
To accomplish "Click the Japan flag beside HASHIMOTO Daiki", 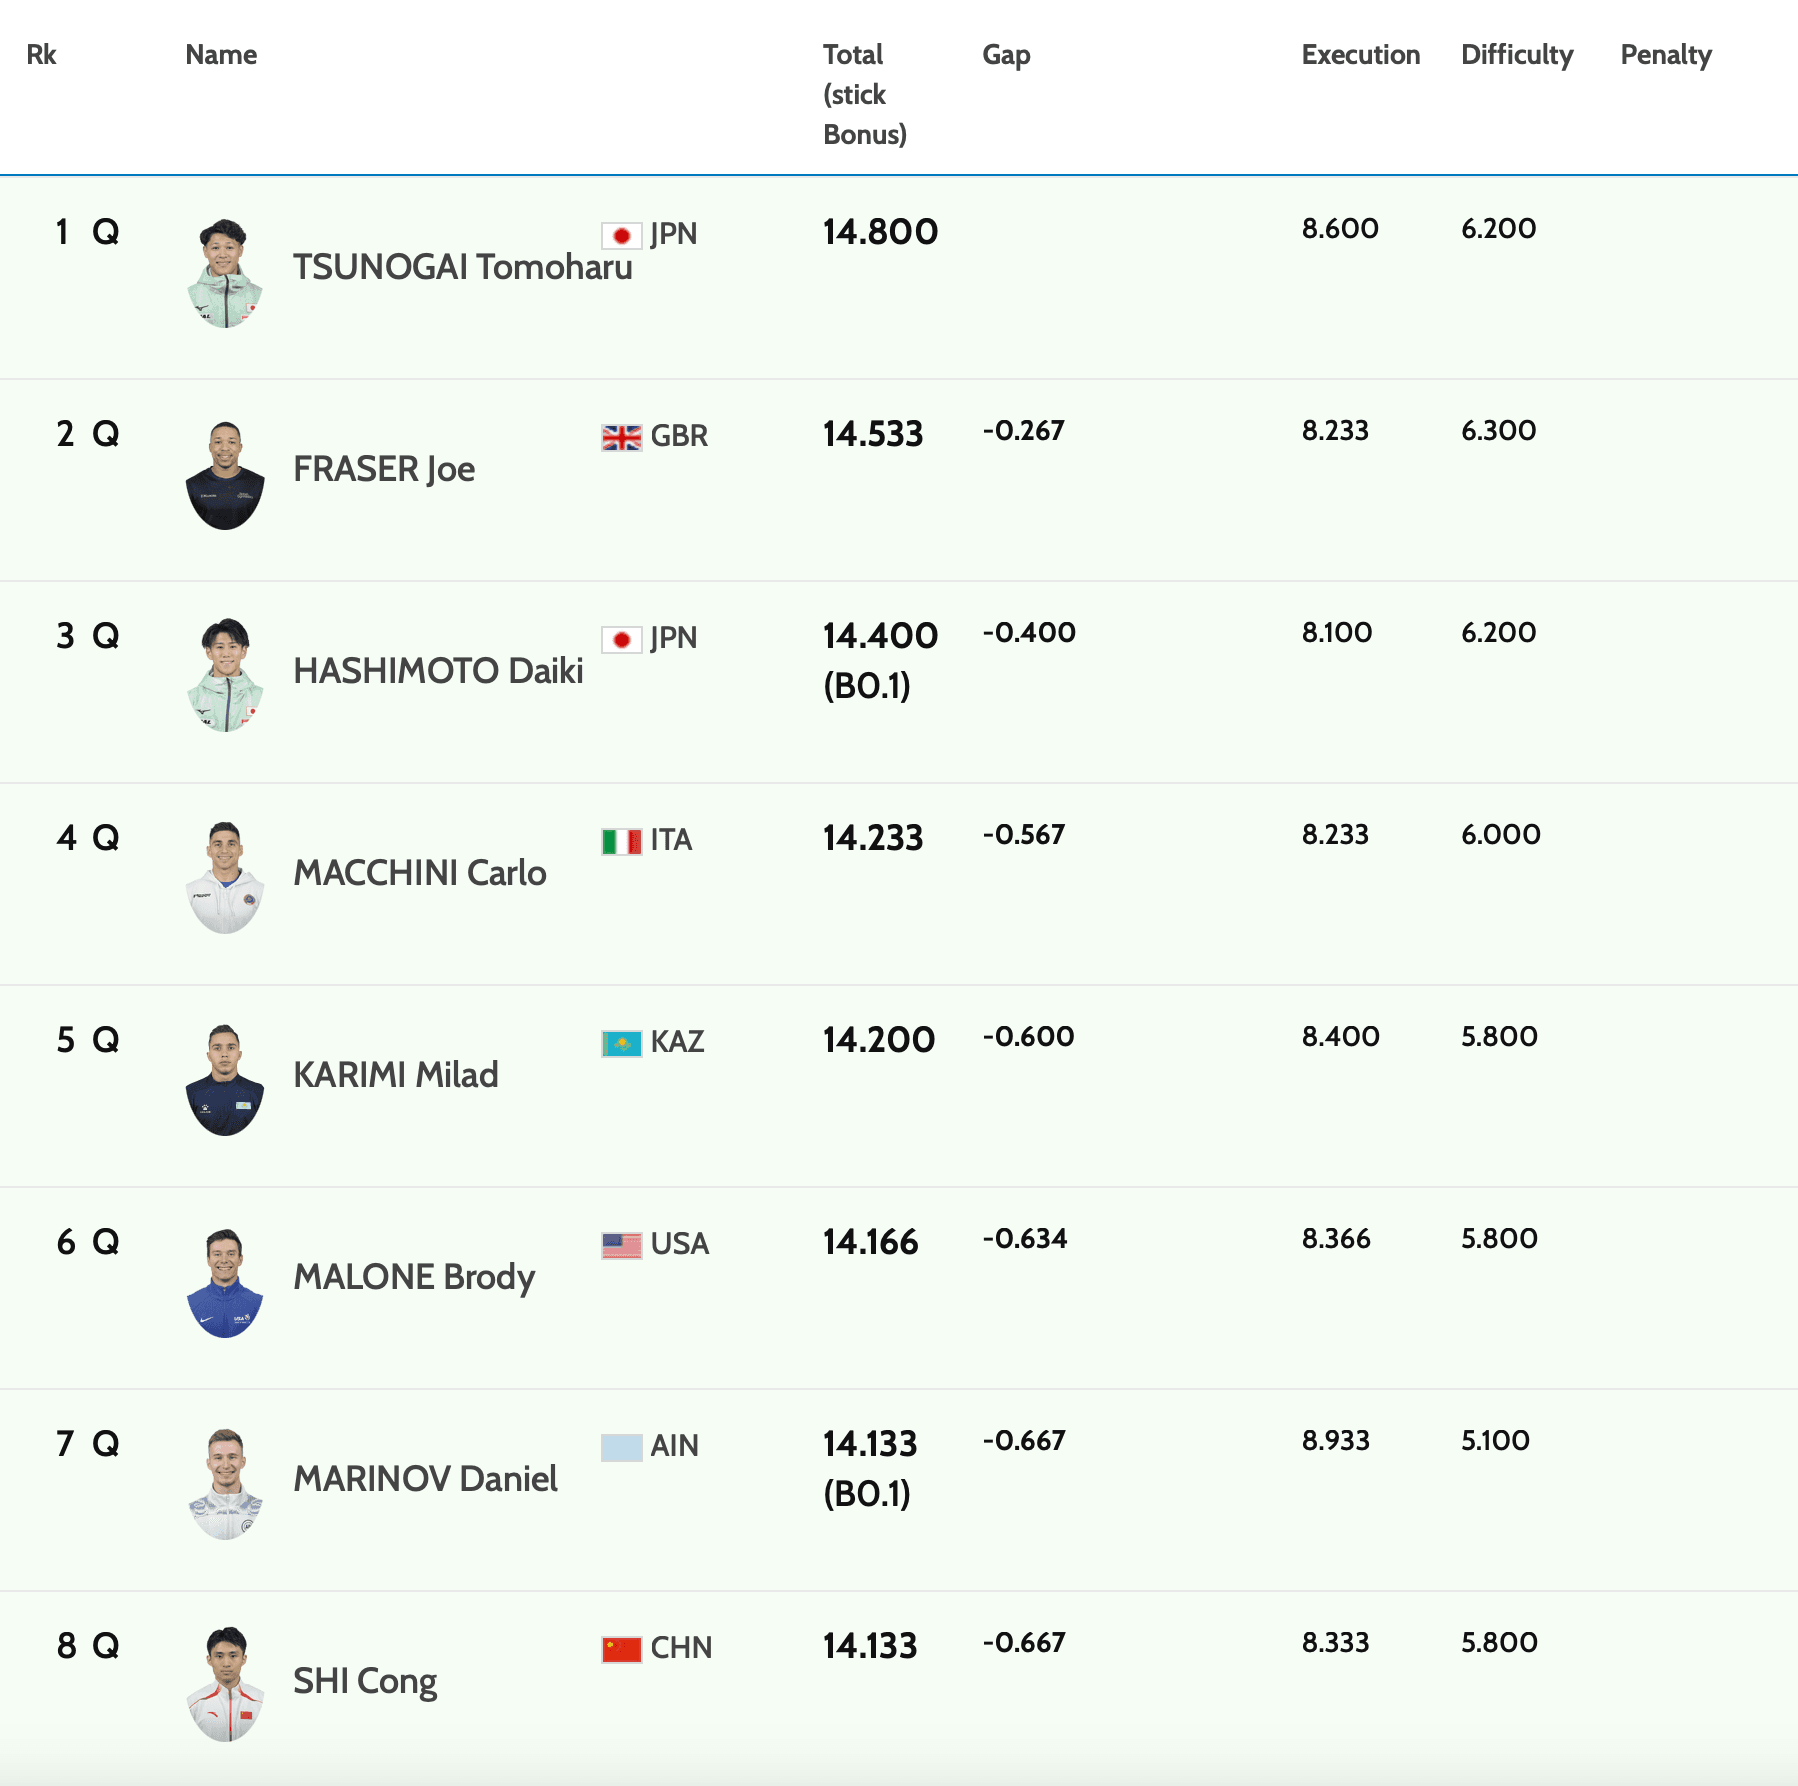I will (621, 639).
